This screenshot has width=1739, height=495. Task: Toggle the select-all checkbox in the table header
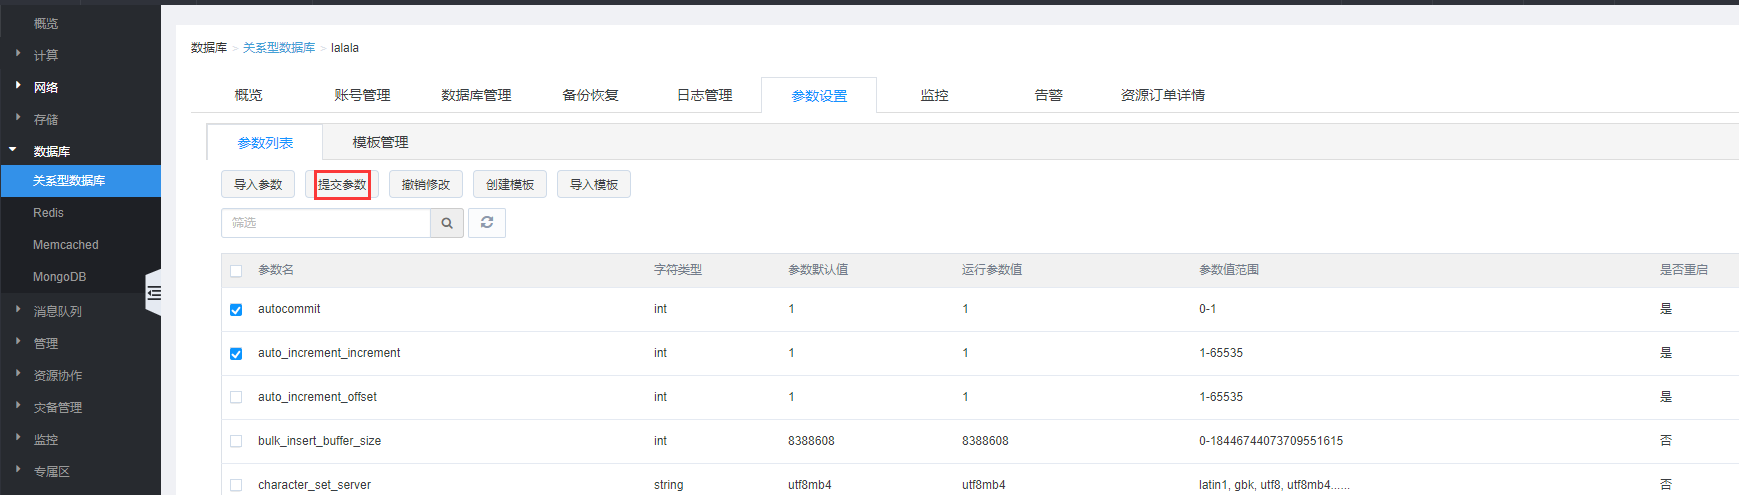236,271
